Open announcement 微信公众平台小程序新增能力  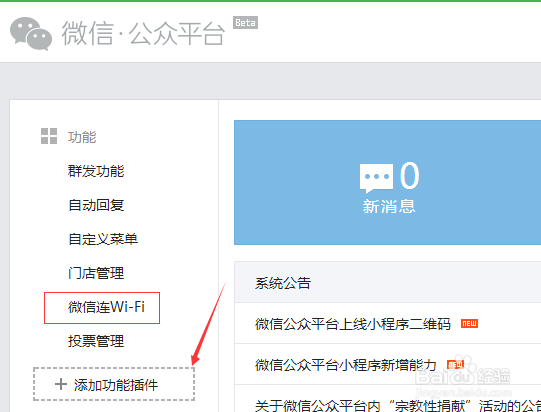[x=346, y=365]
